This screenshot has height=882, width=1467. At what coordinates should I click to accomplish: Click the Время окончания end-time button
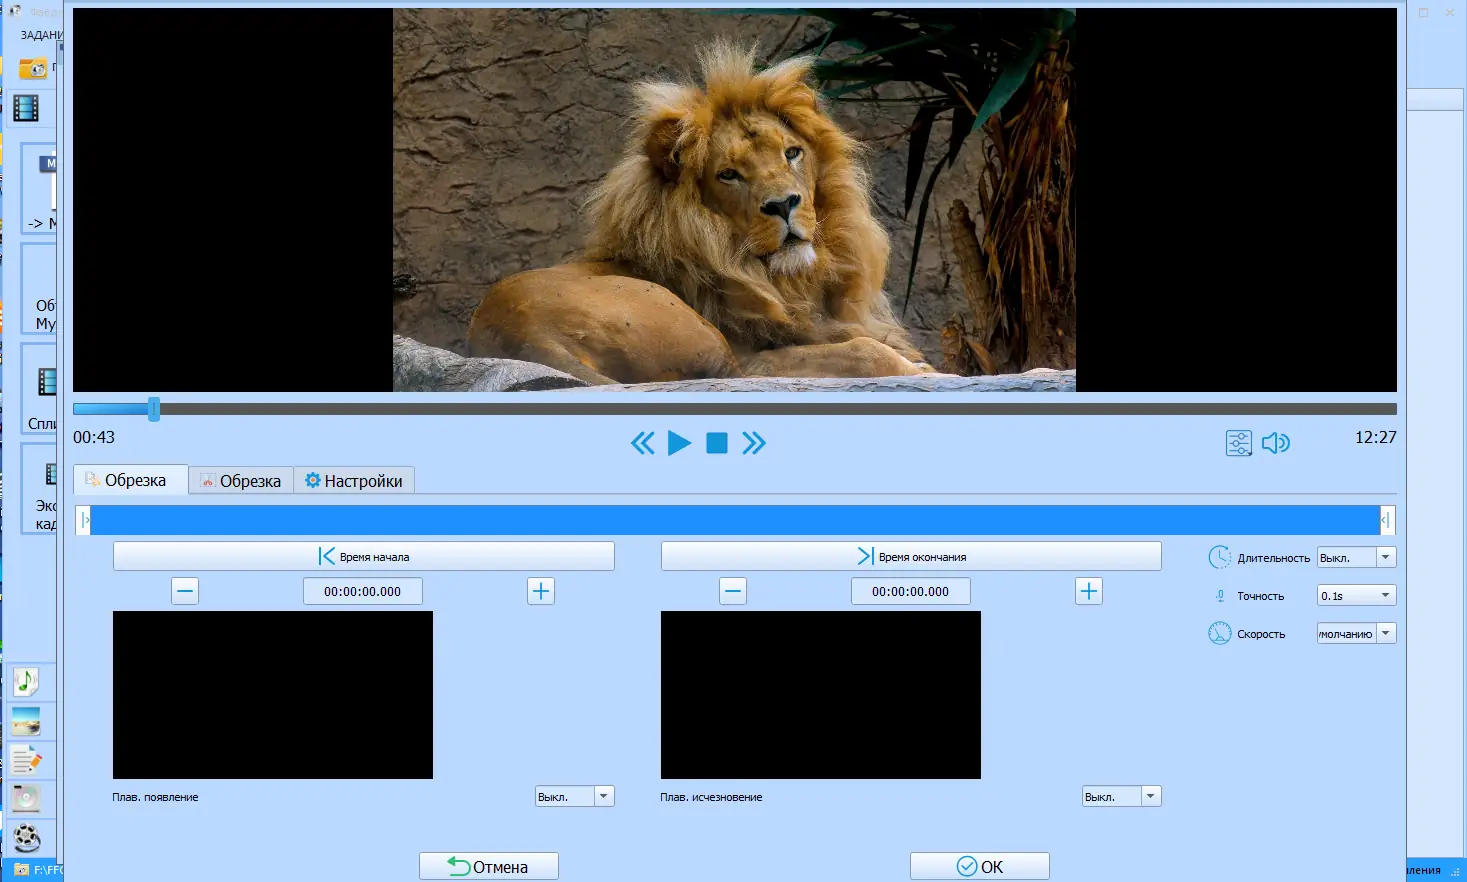pyautogui.click(x=911, y=556)
